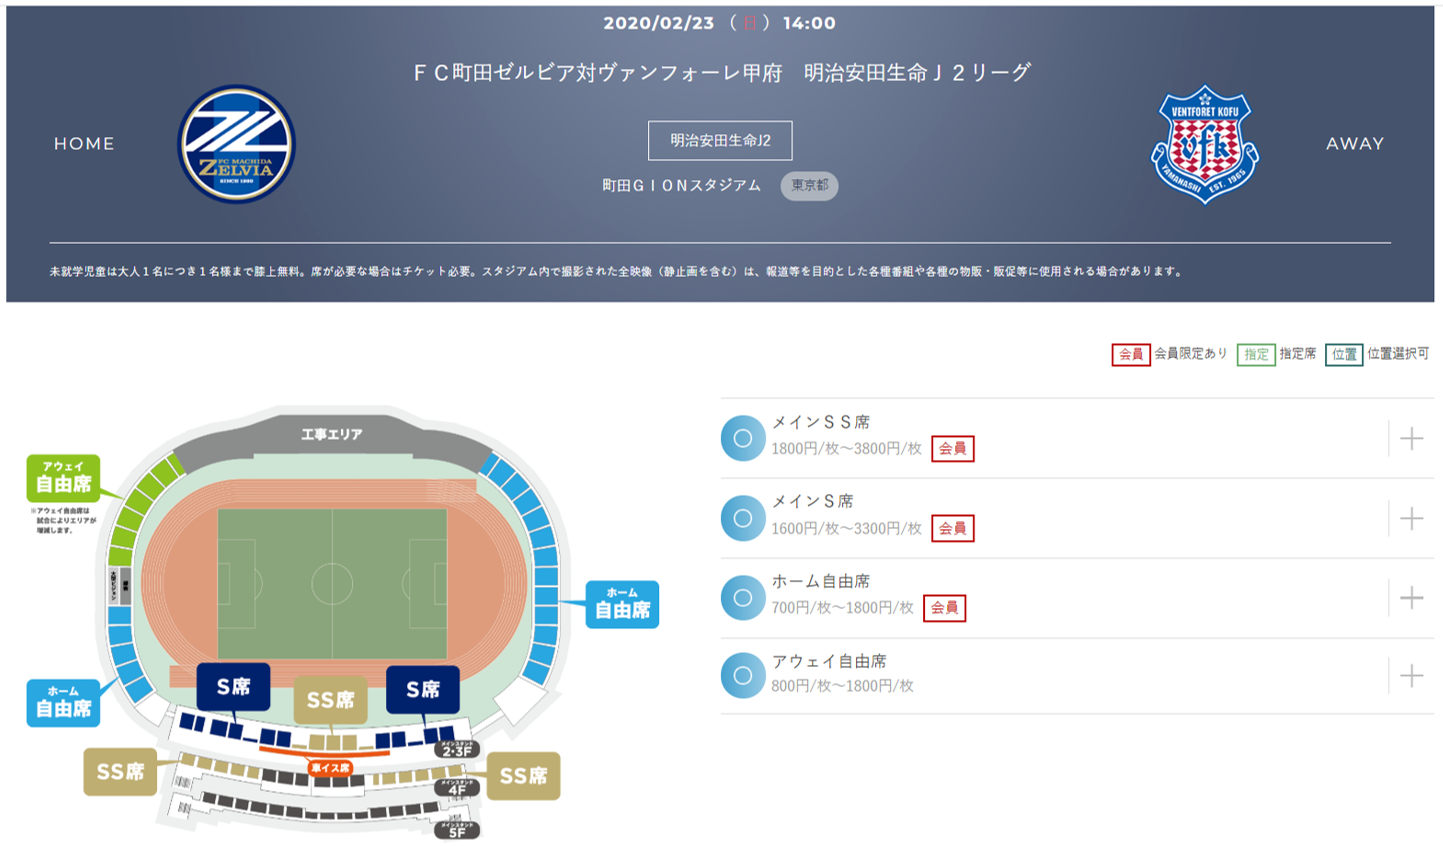Click the 明治安田生命J2 league button
The height and width of the screenshot is (846, 1443).
tap(720, 141)
